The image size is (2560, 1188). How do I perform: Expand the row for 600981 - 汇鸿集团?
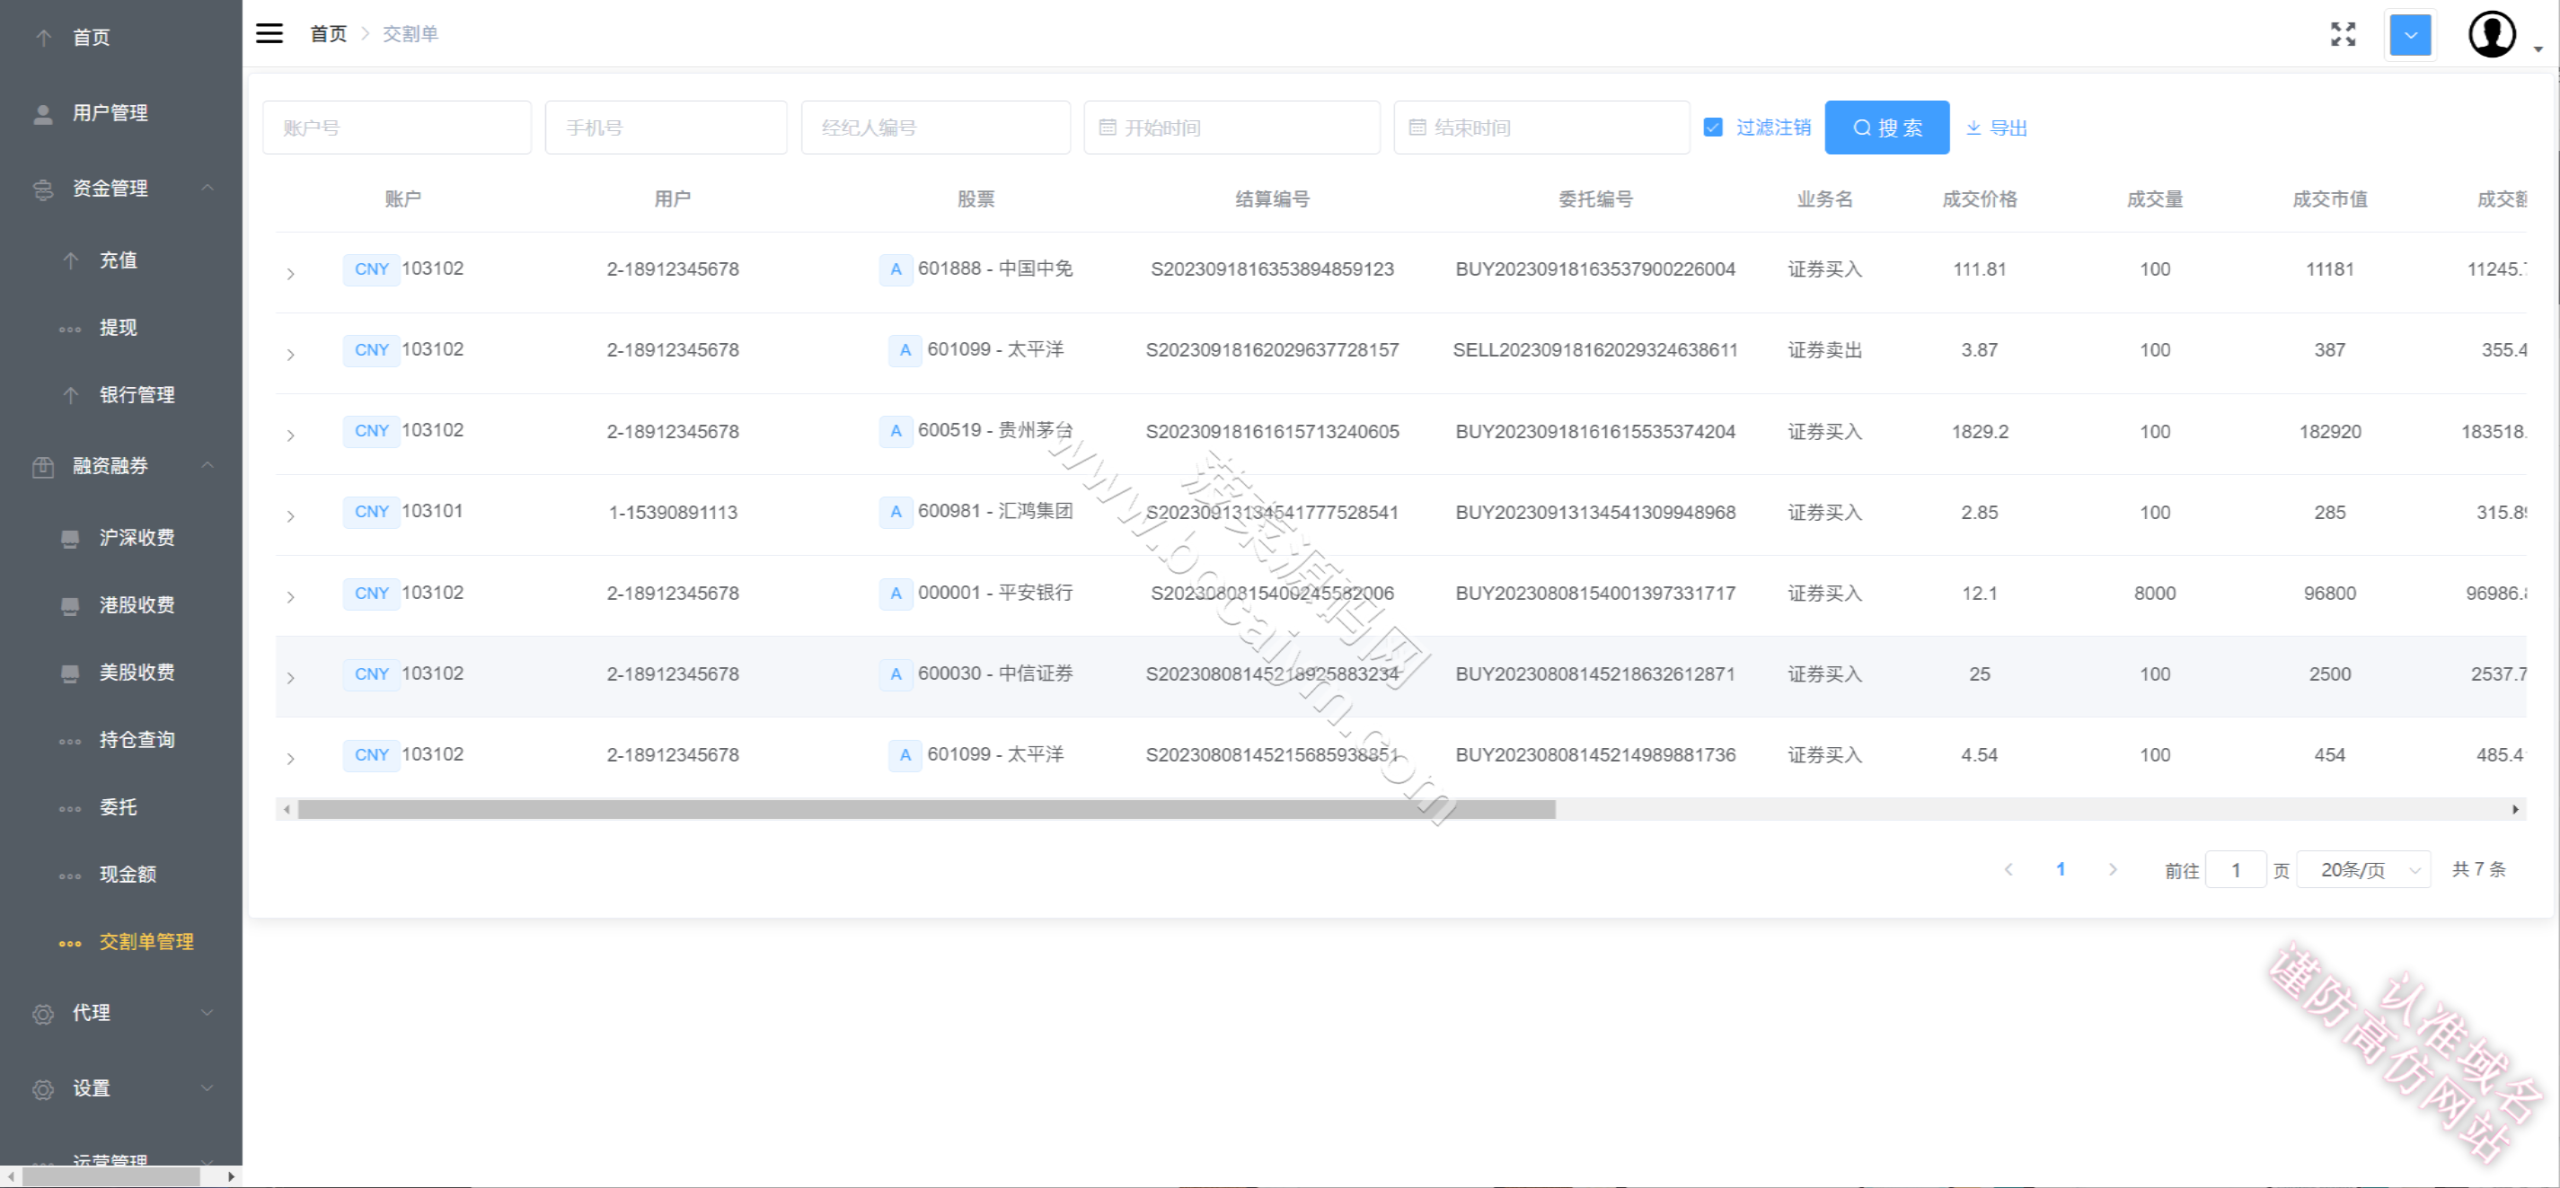tap(290, 516)
